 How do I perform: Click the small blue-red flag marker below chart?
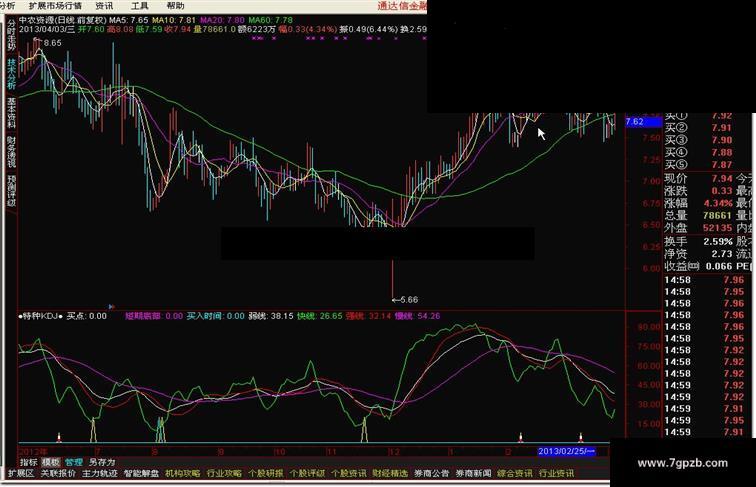point(112,306)
